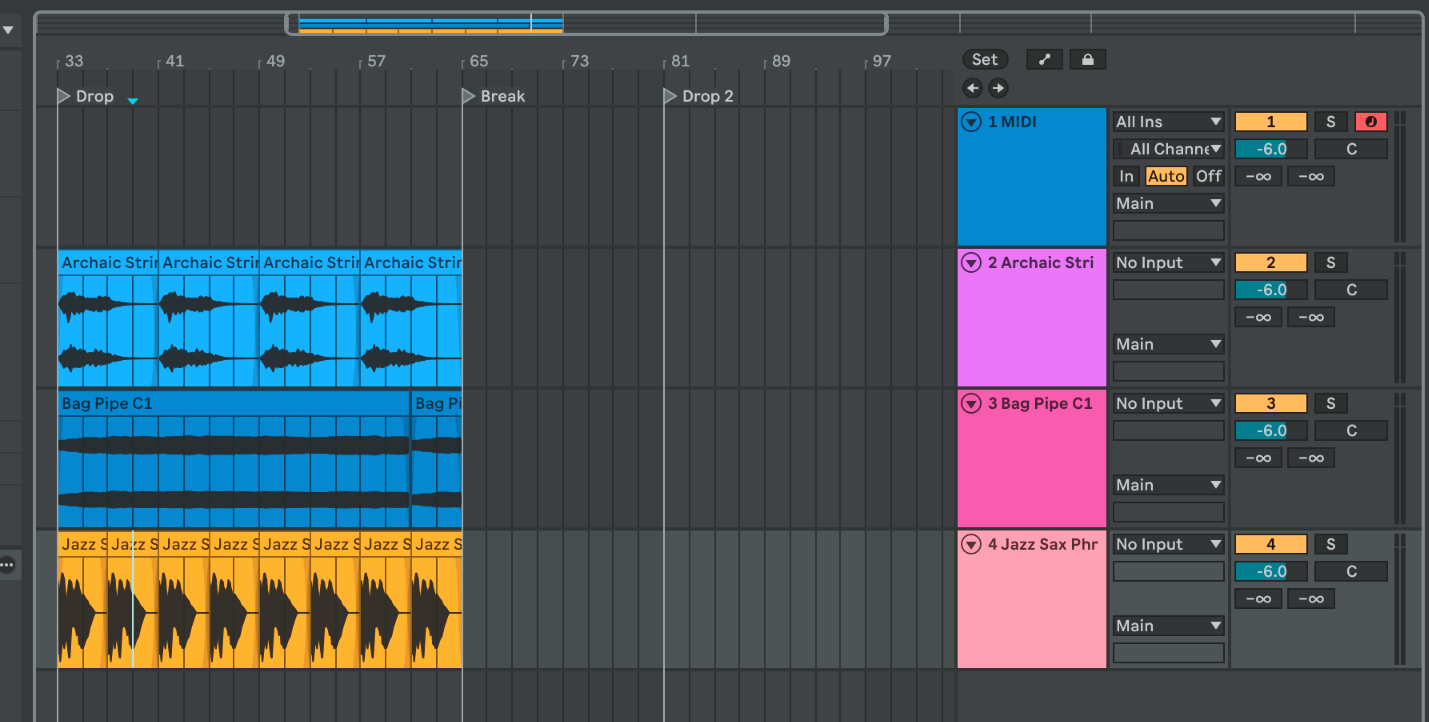Click the 1 MIDI track volume -6.0 slider
The height and width of the screenshot is (722, 1429).
click(x=1271, y=149)
